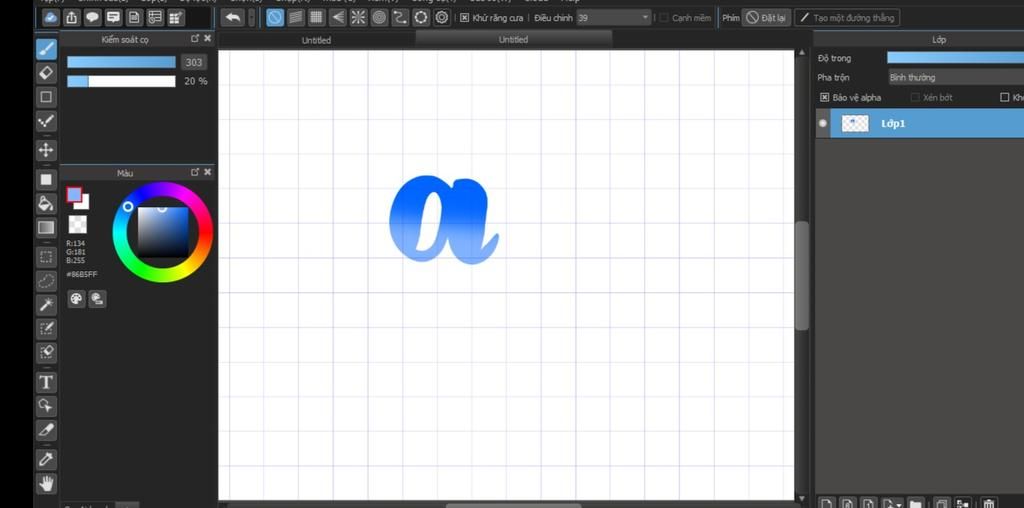Screen dimensions: 1024x508
Task: Toggle the Khử răng cưa checkbox
Action: pos(464,18)
